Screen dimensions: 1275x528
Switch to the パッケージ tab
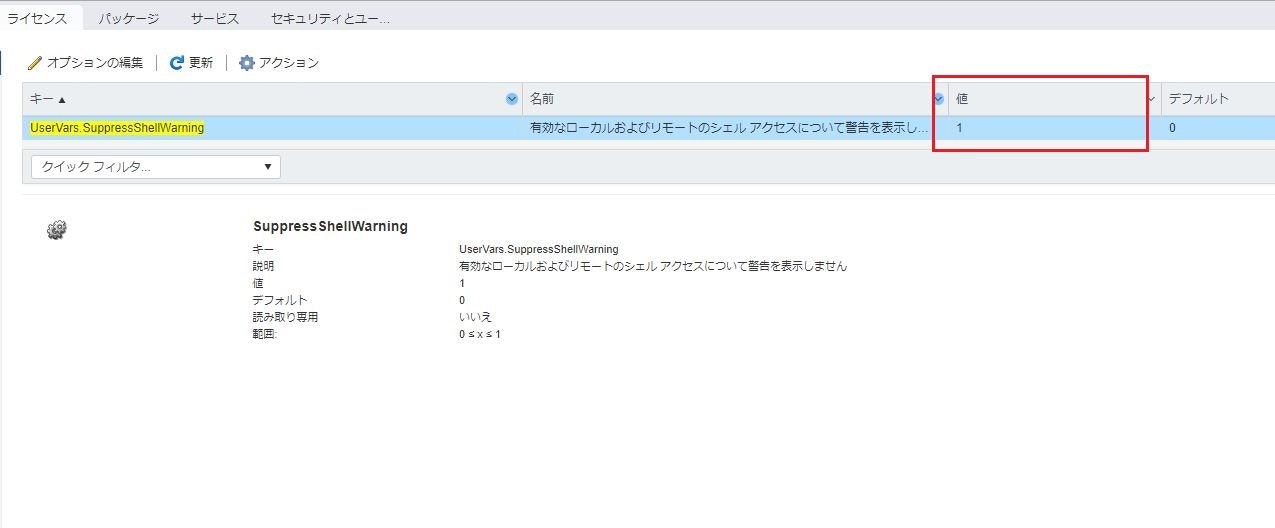click(x=129, y=18)
